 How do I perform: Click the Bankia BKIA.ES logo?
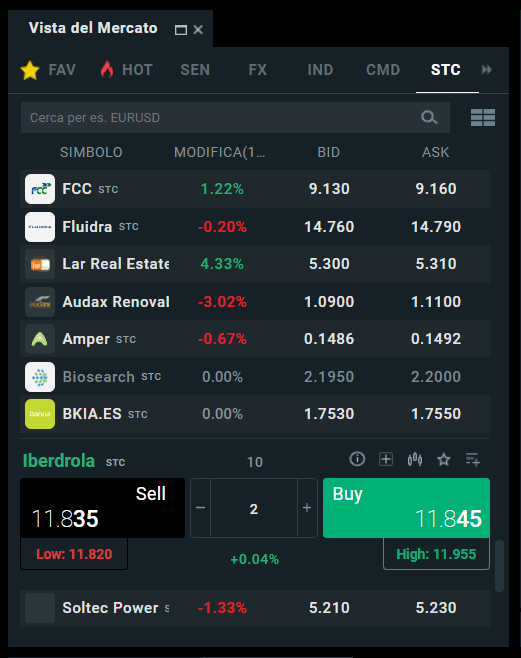click(40, 414)
